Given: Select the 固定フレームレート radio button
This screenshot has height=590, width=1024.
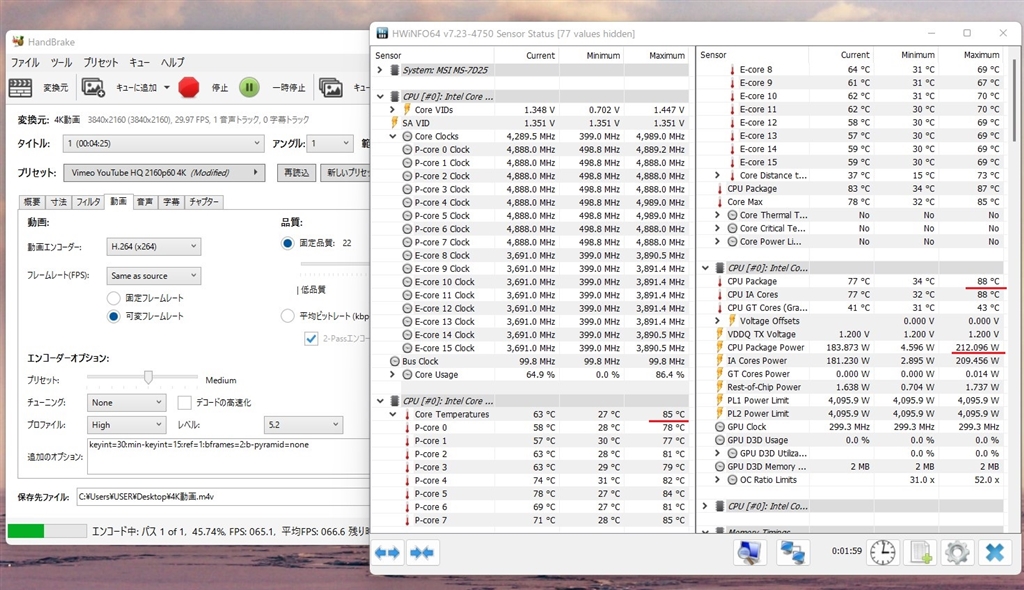Looking at the screenshot, I should pyautogui.click(x=114, y=298).
